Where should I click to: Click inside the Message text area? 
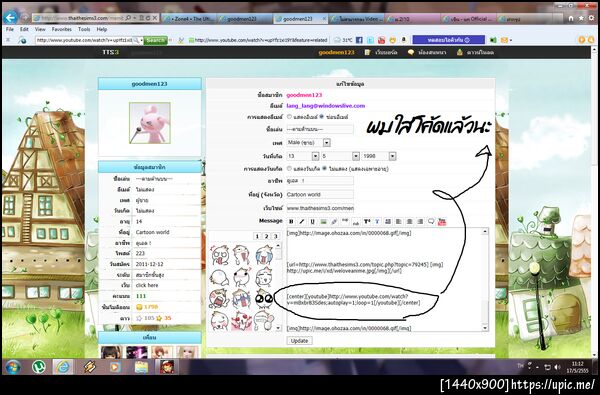point(384,279)
